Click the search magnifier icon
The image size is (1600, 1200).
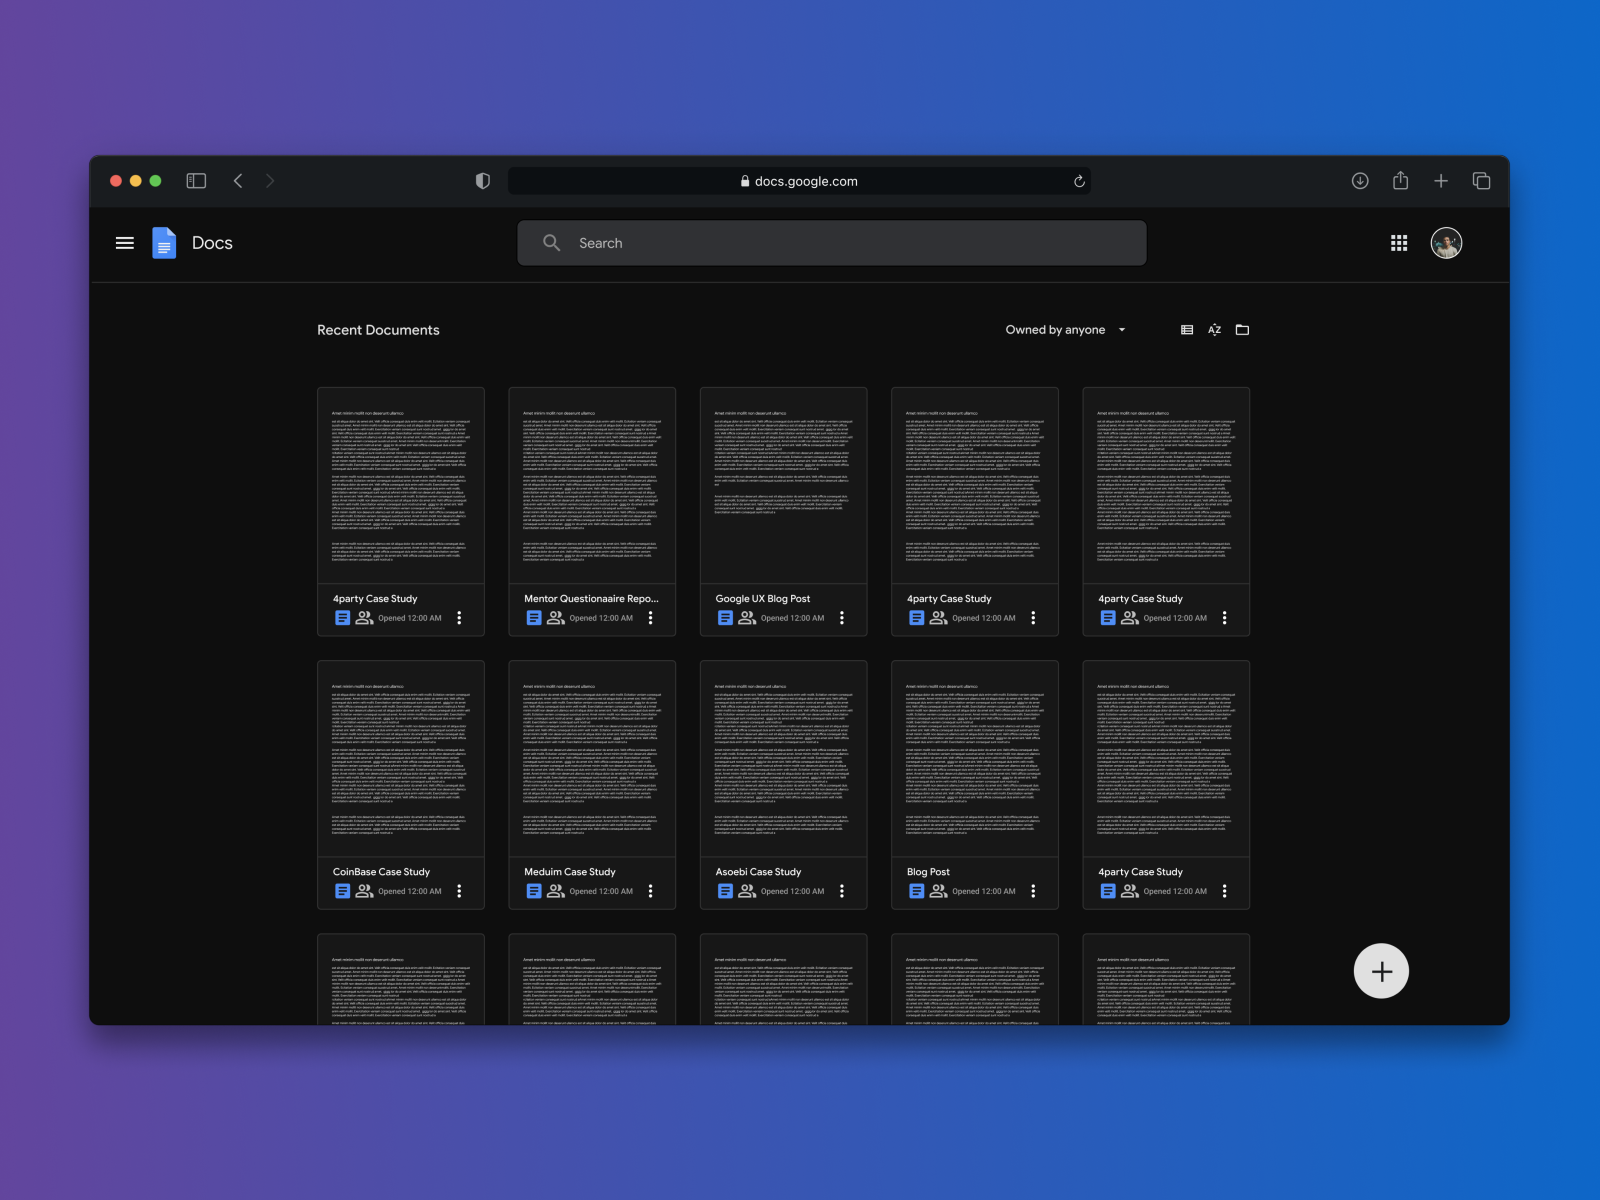pyautogui.click(x=551, y=242)
